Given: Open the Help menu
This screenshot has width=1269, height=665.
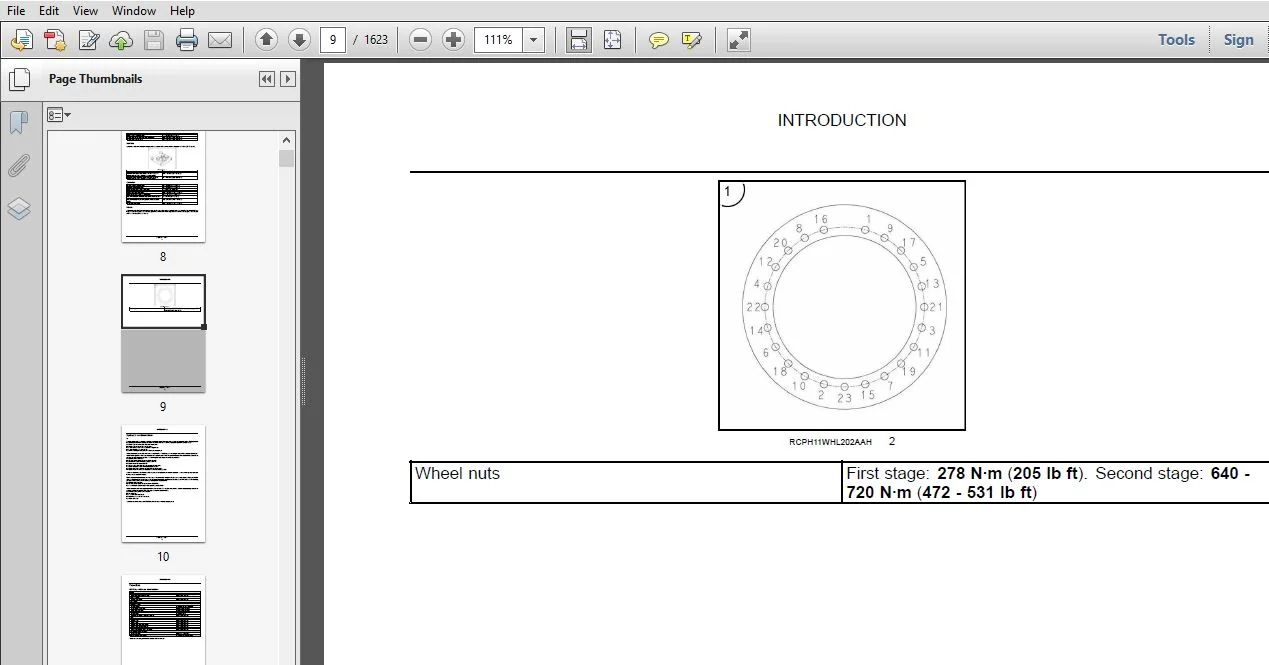Looking at the screenshot, I should 182,11.
